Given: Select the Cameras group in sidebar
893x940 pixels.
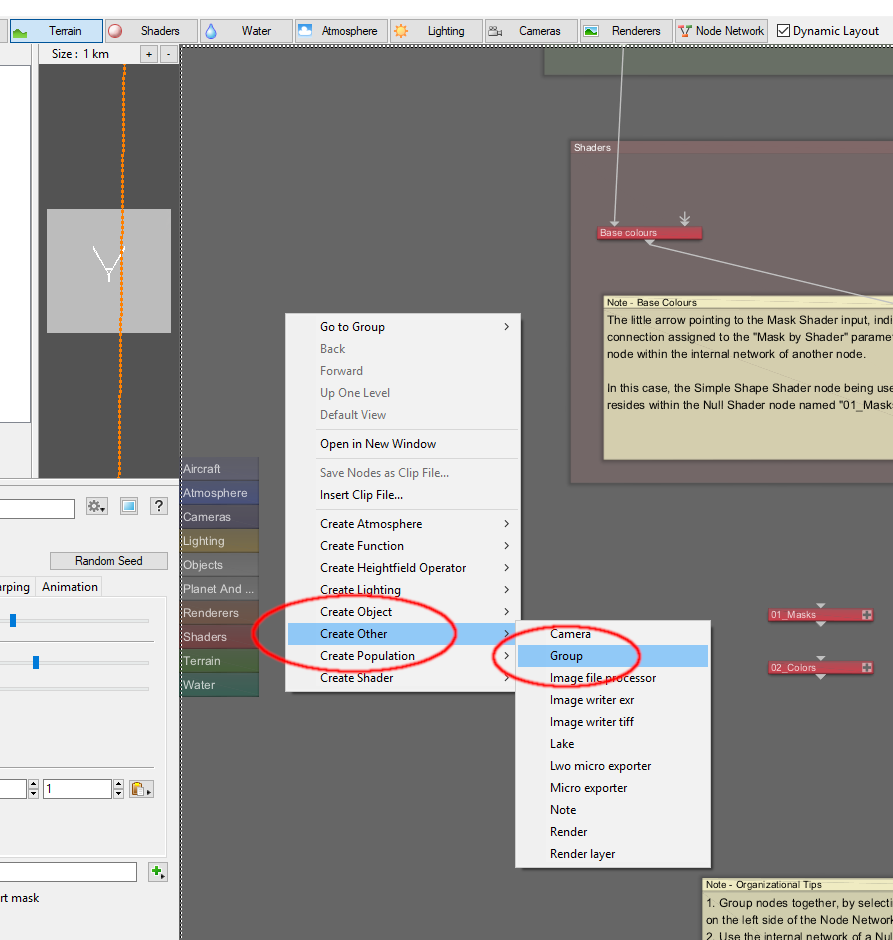Looking at the screenshot, I should (220, 517).
